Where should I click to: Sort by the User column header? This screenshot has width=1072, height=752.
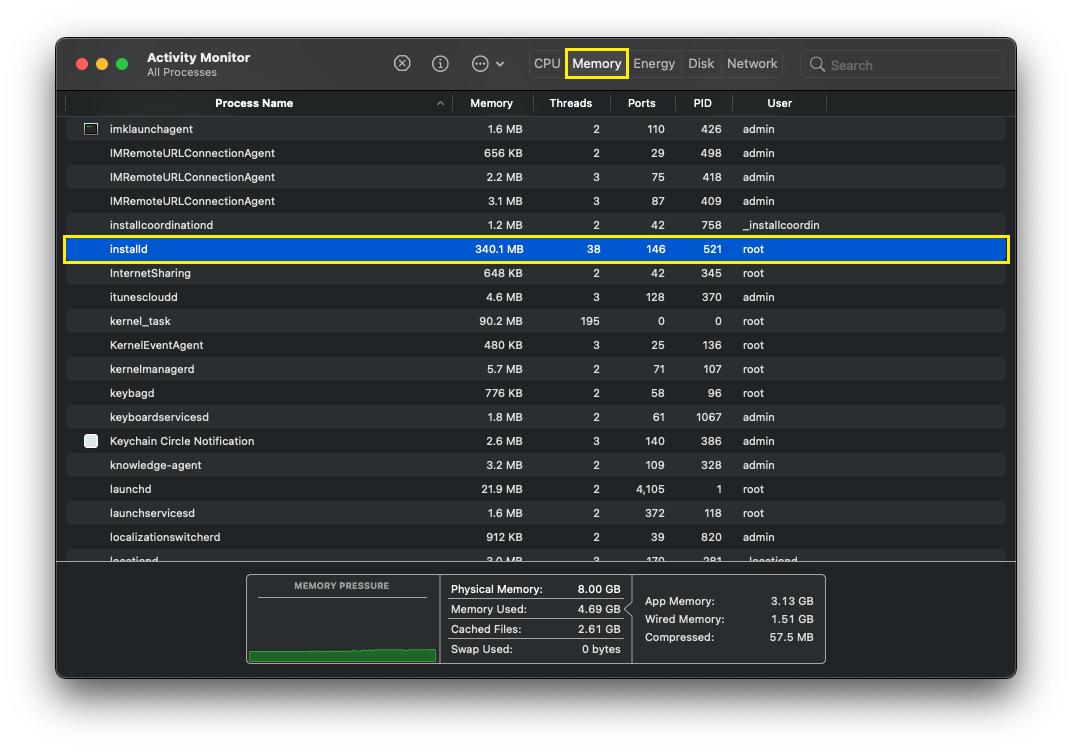(779, 103)
